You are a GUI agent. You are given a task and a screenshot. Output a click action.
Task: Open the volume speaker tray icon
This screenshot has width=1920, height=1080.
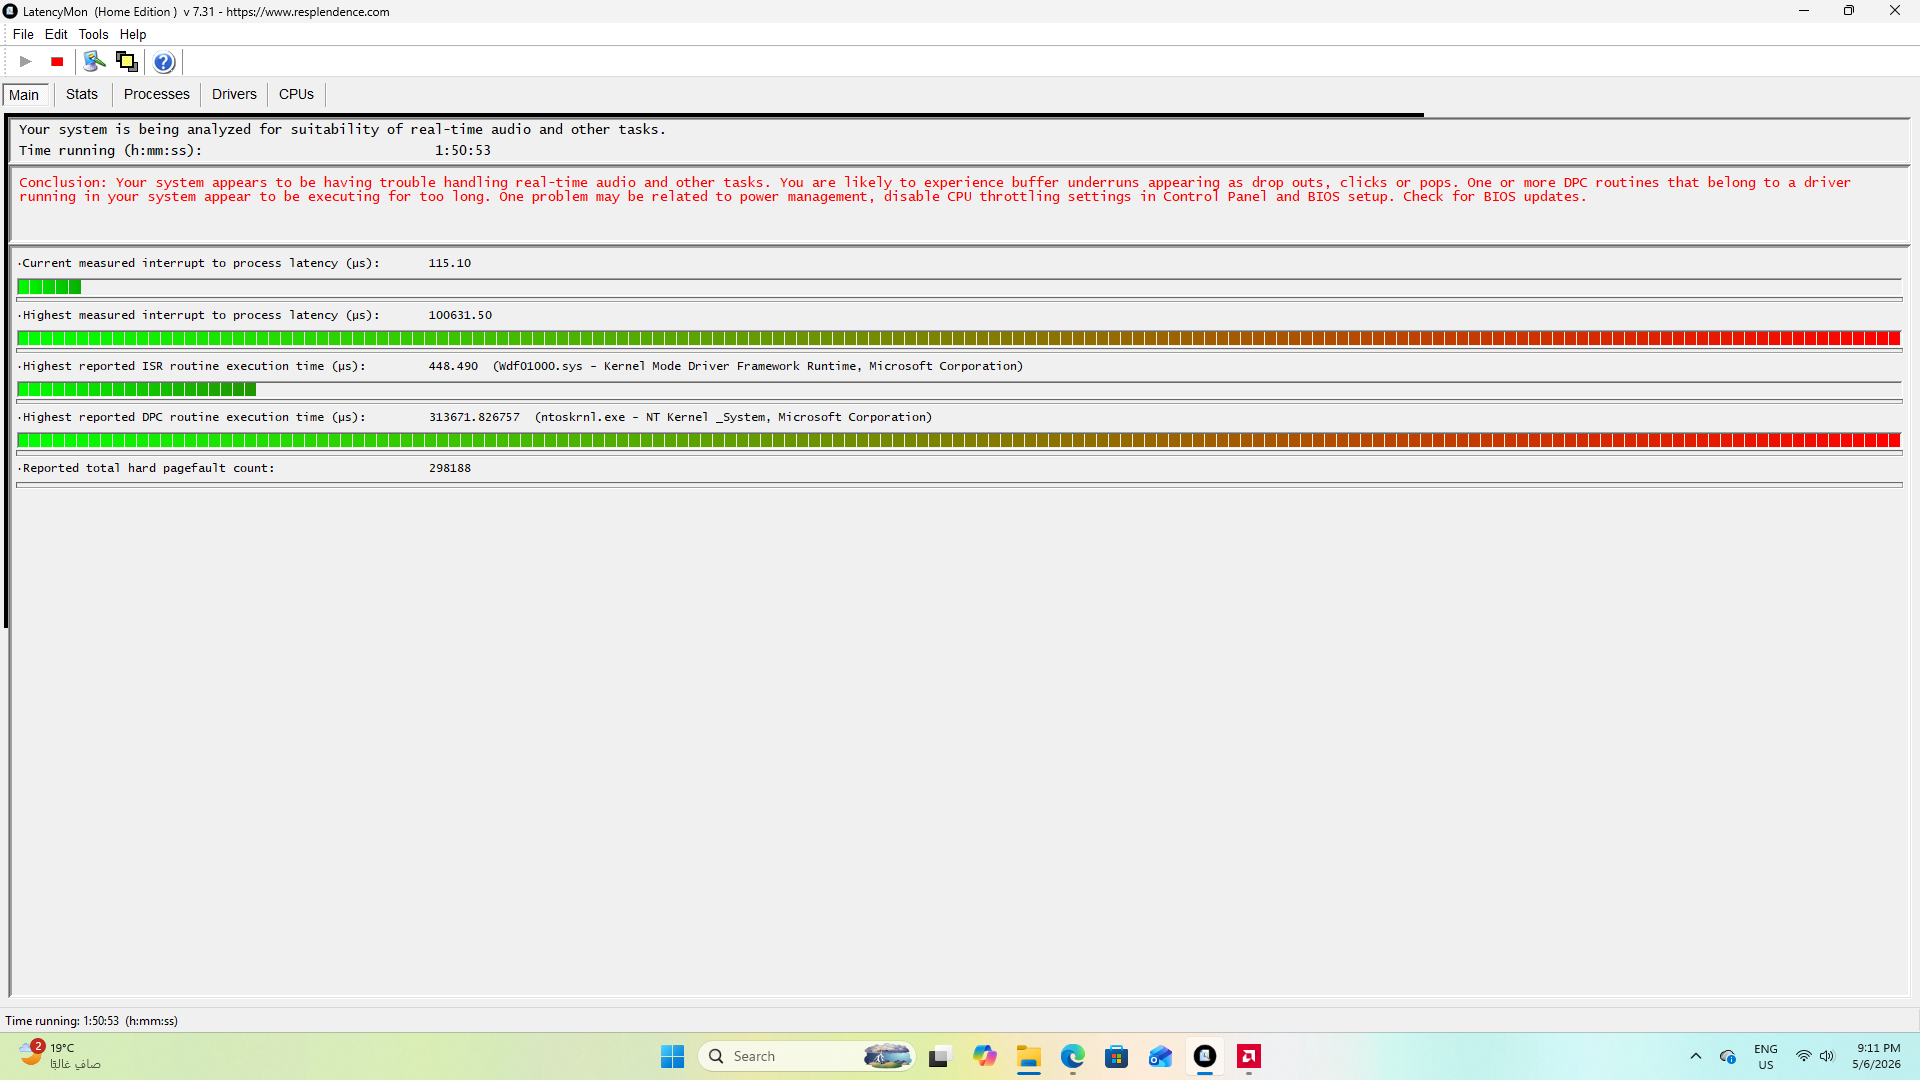(1828, 1056)
